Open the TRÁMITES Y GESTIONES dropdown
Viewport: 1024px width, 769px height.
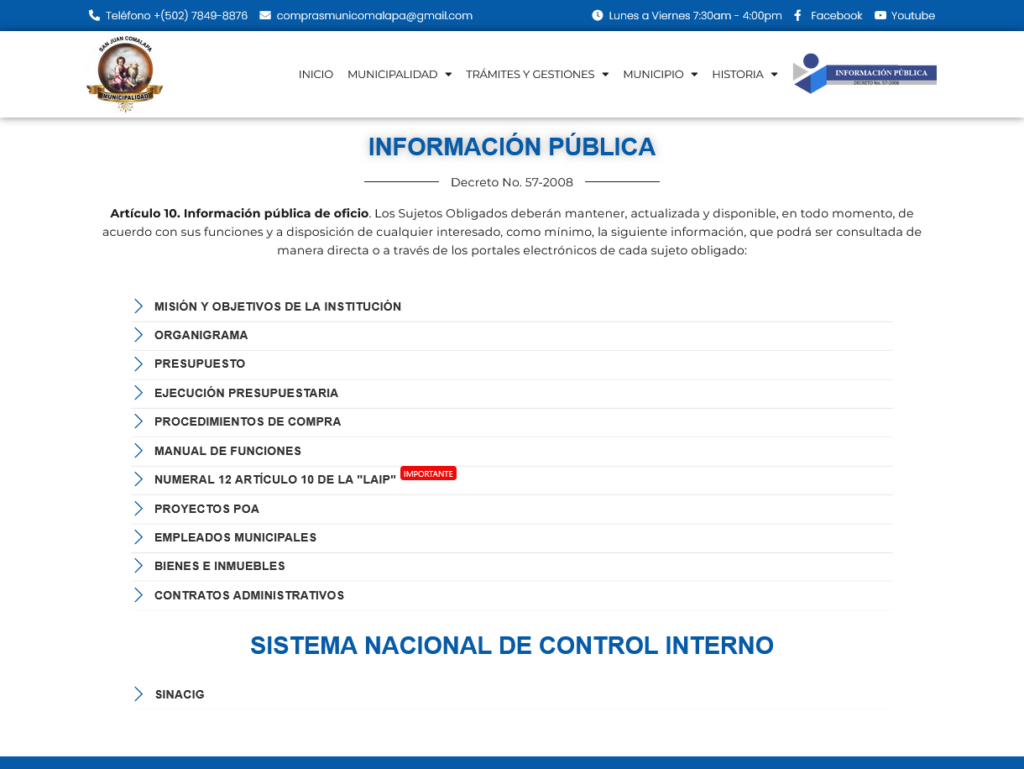(x=536, y=74)
